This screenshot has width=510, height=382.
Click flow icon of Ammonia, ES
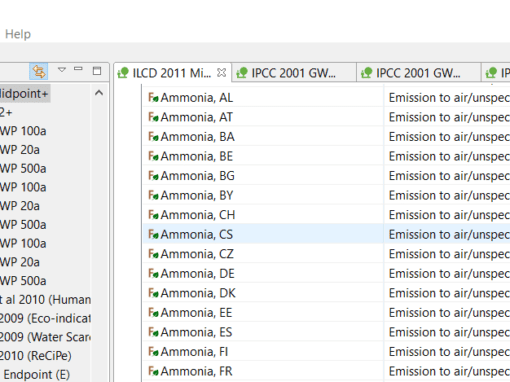point(153,332)
